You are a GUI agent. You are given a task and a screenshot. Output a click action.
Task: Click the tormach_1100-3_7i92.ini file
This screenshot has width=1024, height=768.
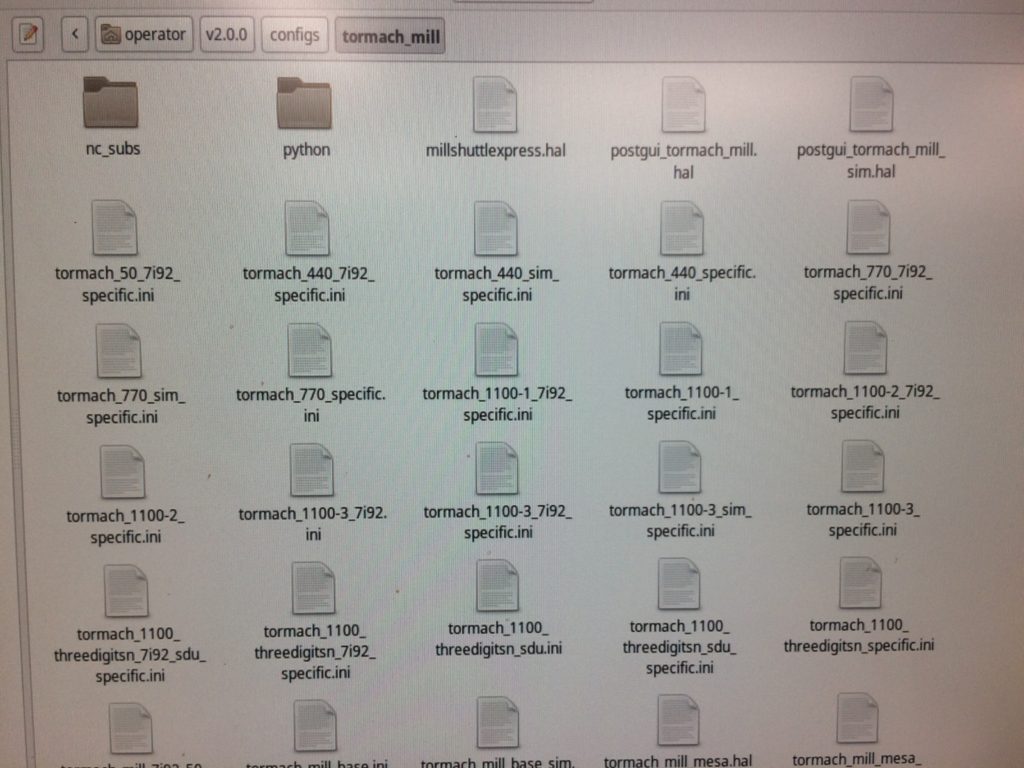point(313,494)
